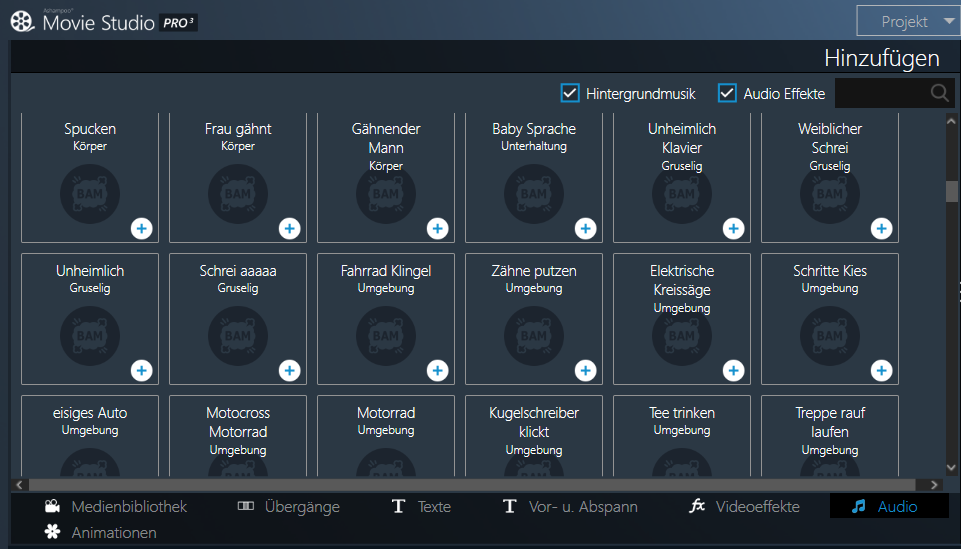Click the horizontal scrollbar thumb
Image resolution: width=961 pixels, height=549 pixels.
pyautogui.click(x=472, y=485)
